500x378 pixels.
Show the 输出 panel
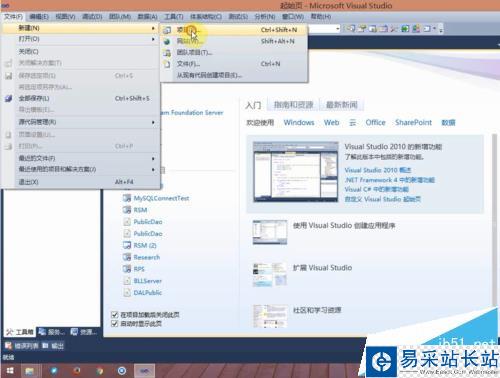53,346
